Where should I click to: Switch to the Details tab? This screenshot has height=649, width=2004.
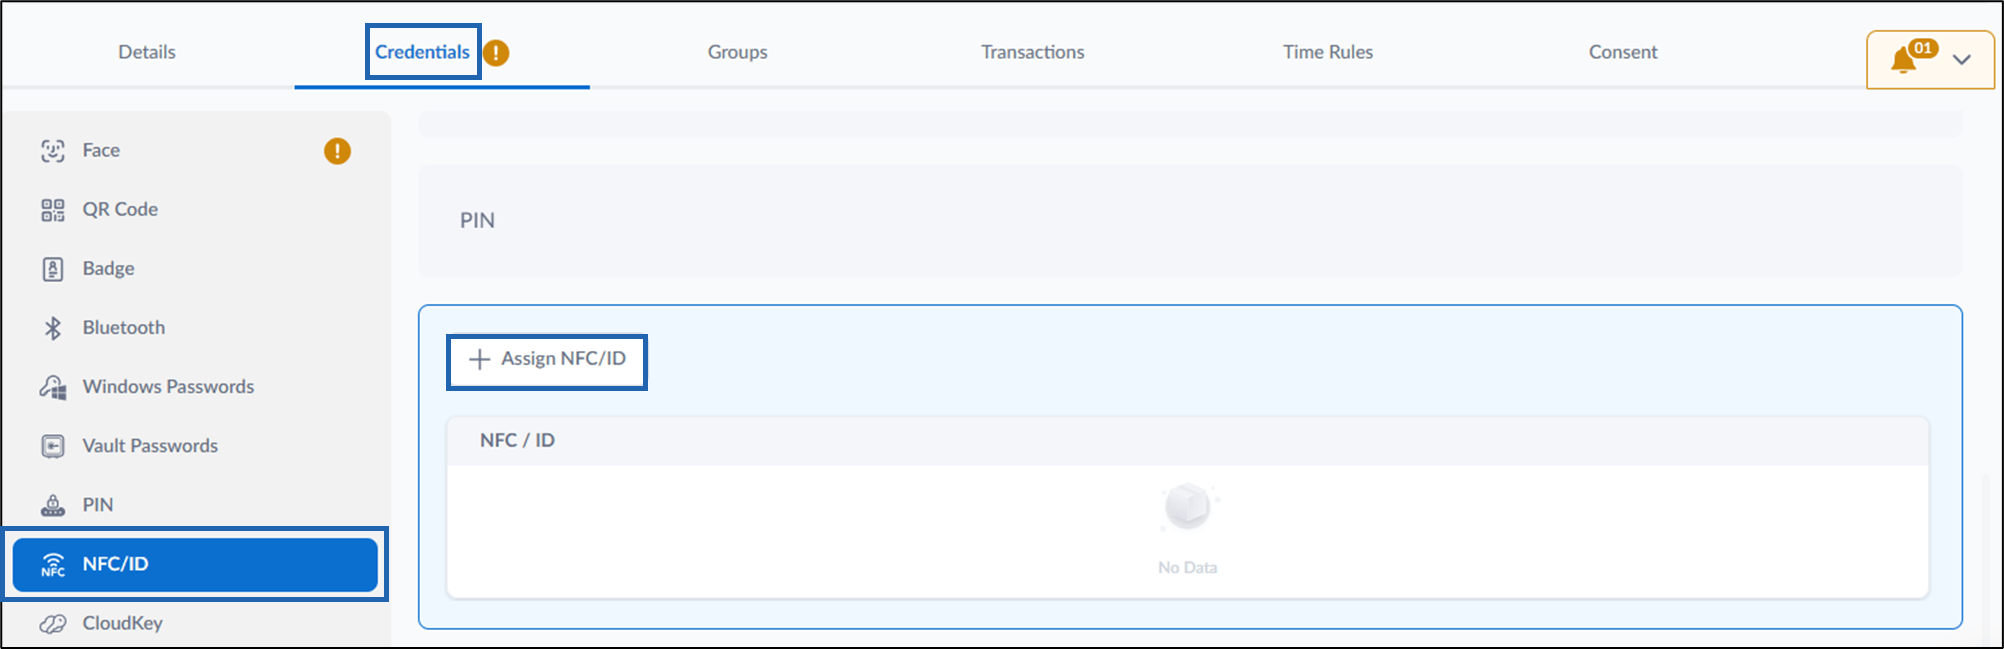(x=147, y=52)
